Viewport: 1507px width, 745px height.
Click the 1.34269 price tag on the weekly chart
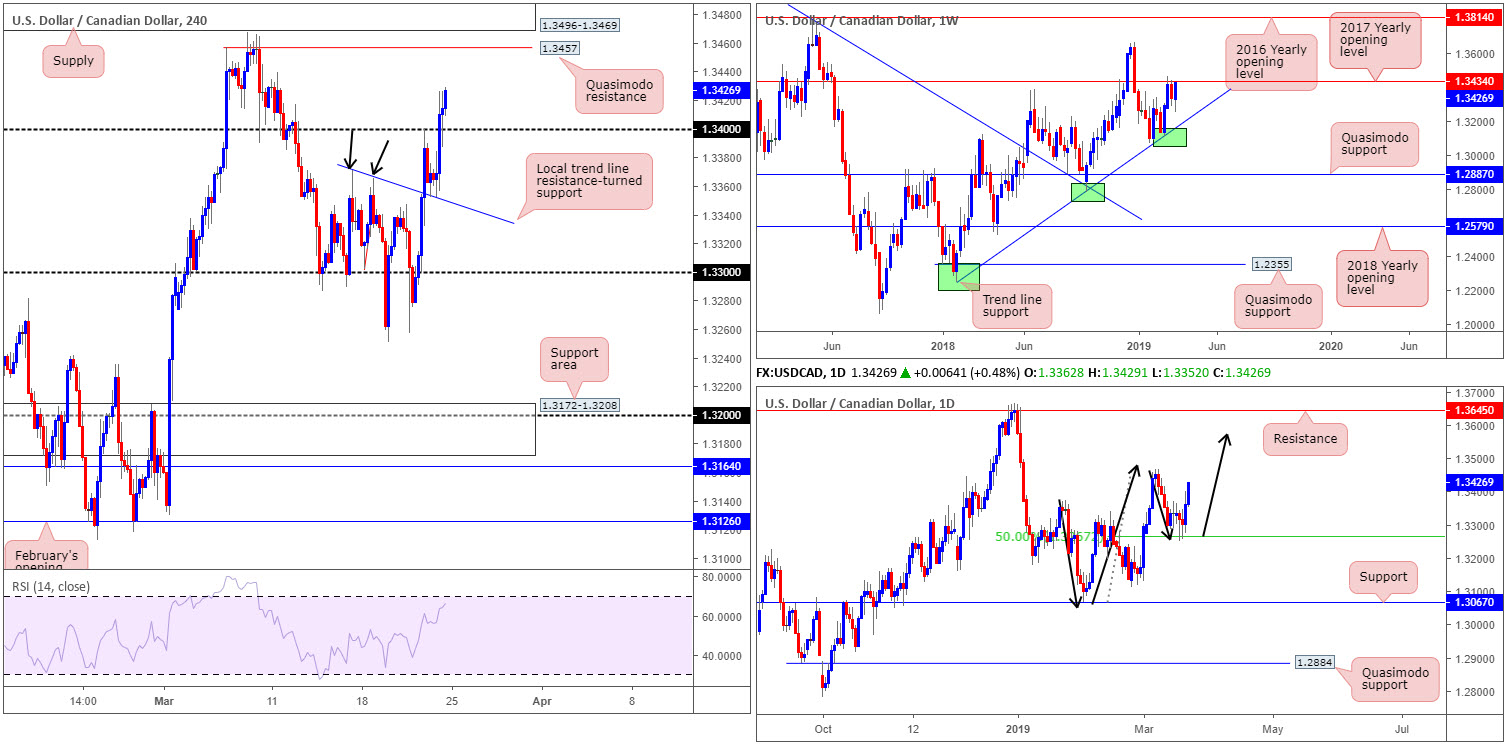1476,97
